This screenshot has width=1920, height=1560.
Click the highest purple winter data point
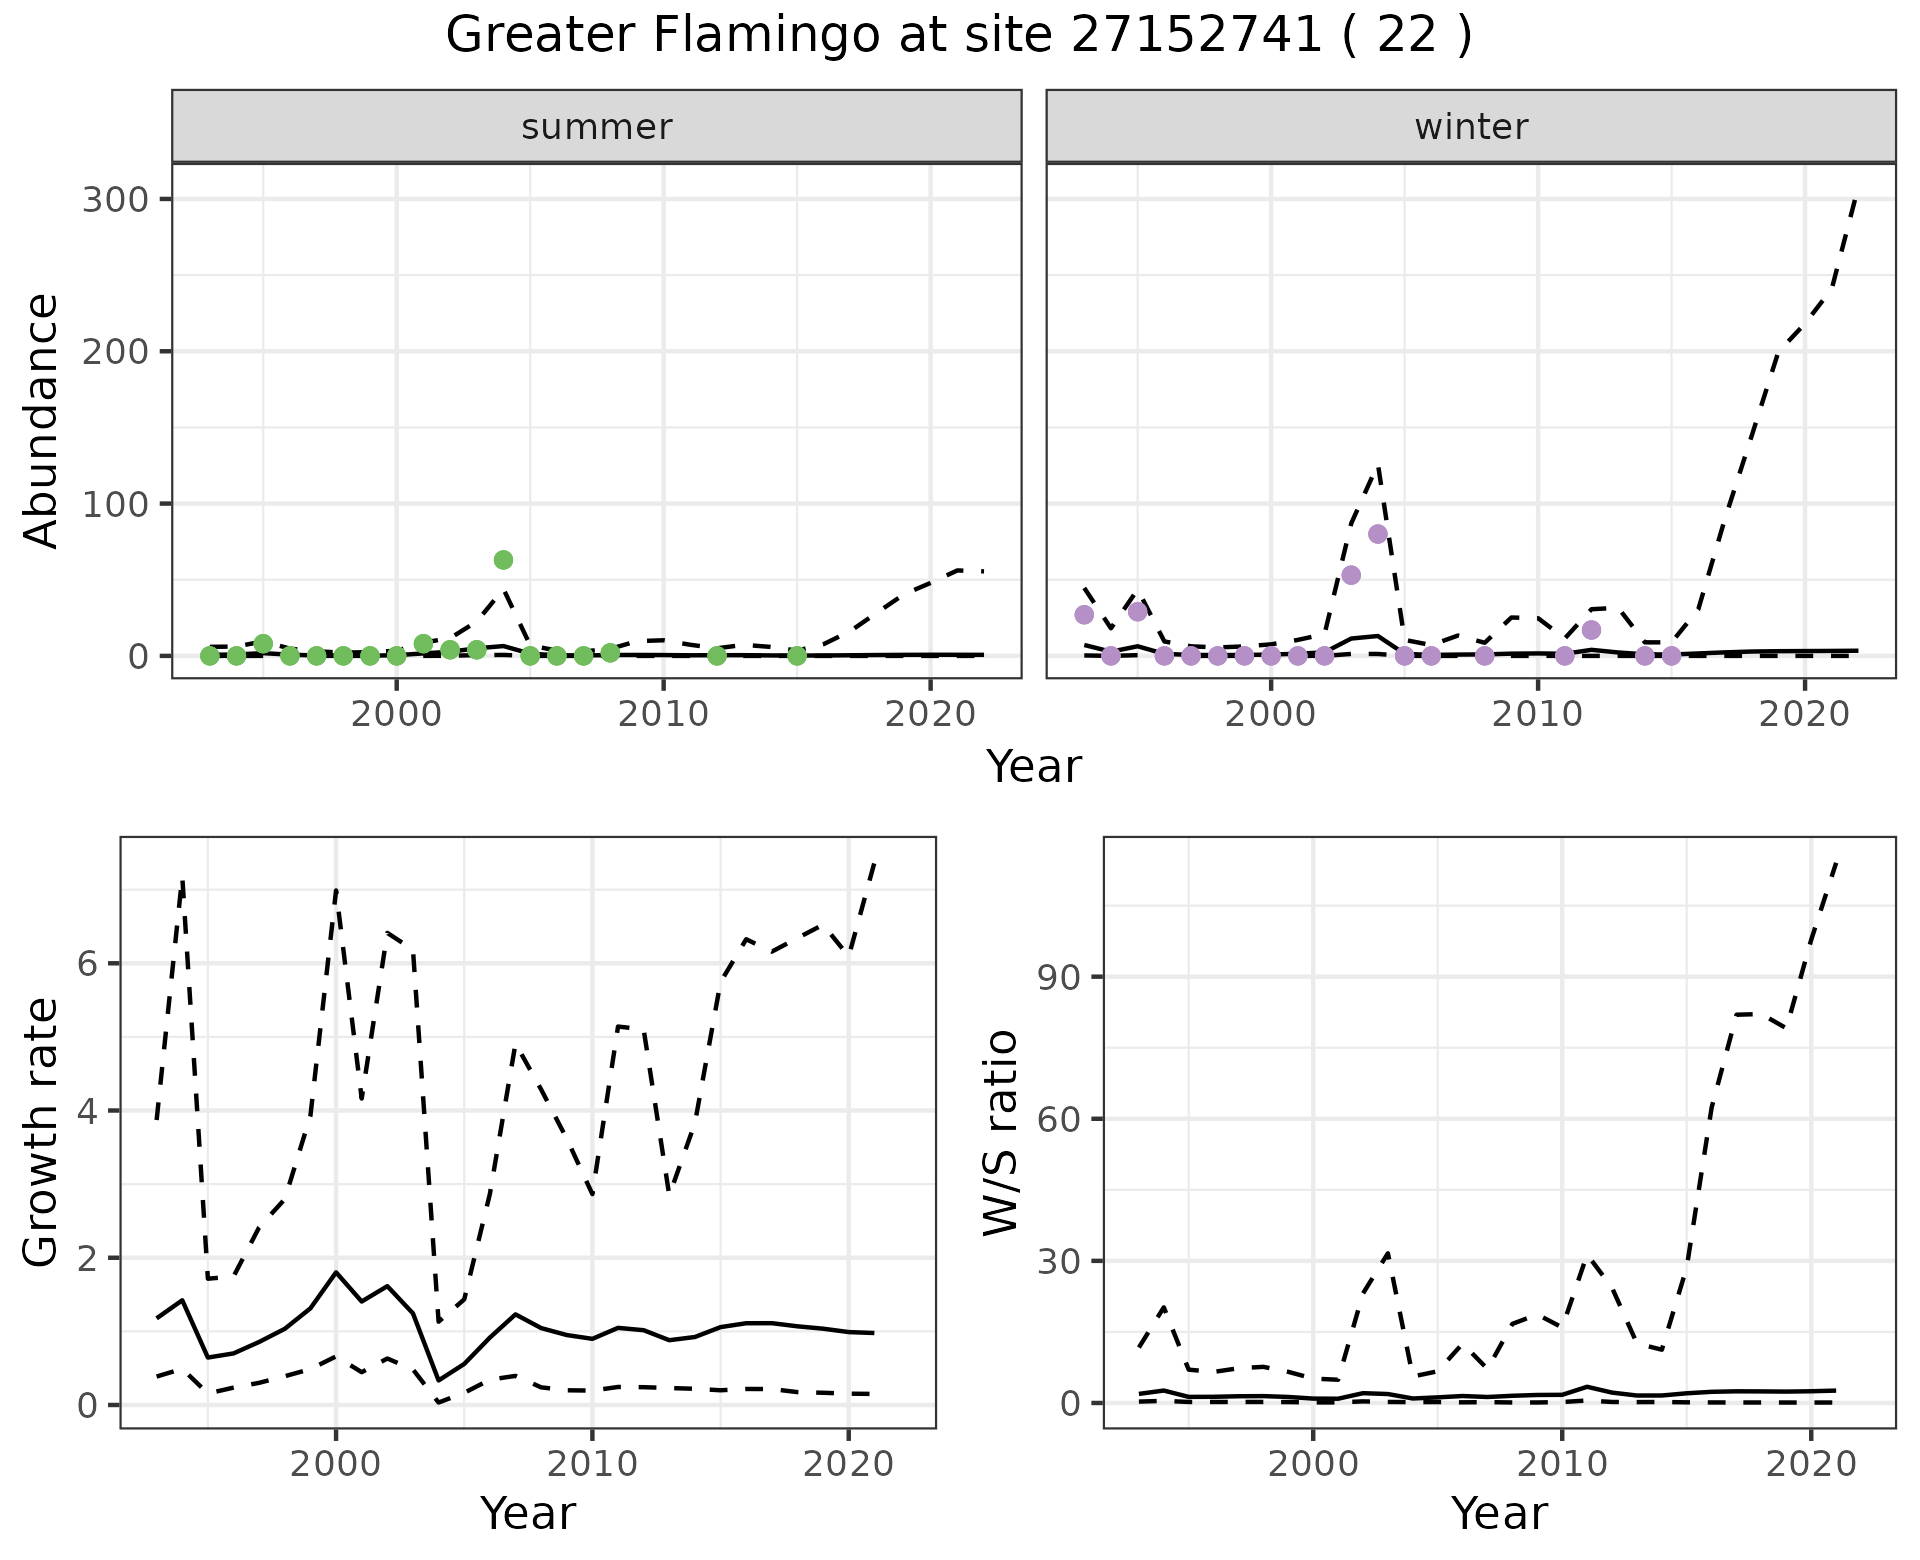pos(1378,534)
